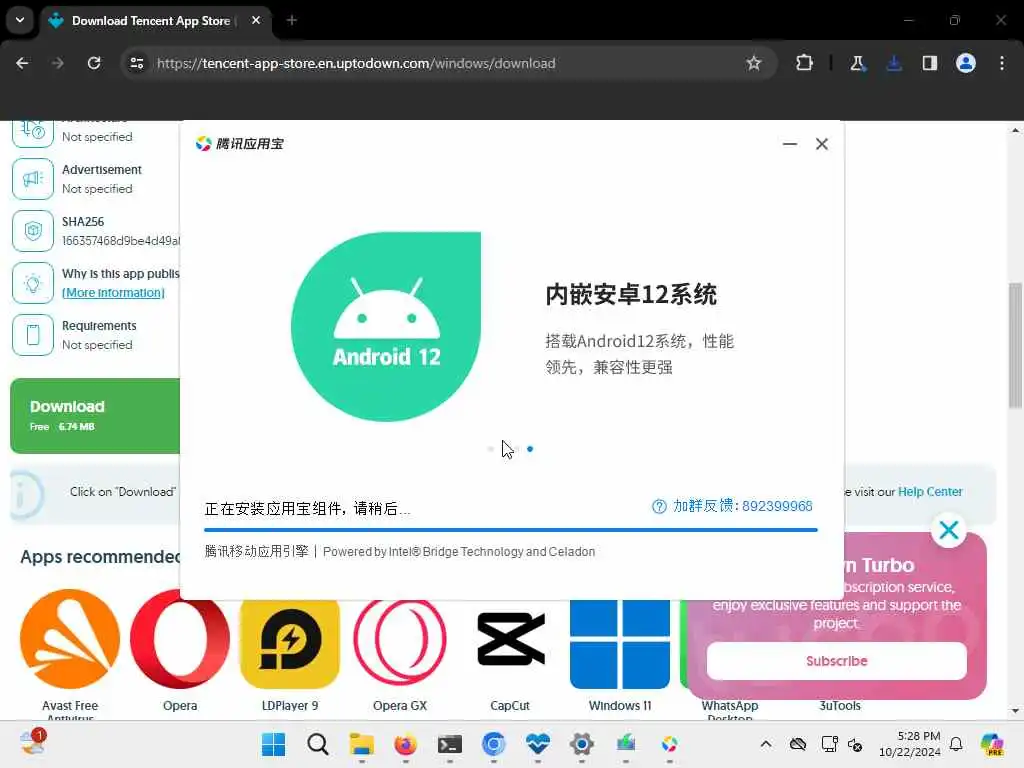Open the Terminal taskbar icon

point(449,744)
